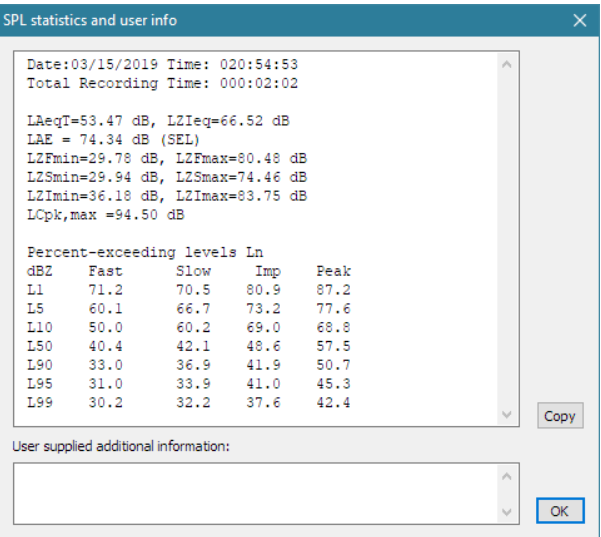The image size is (601, 537).
Task: Focus the user supplied additional information field
Action: click(x=254, y=493)
